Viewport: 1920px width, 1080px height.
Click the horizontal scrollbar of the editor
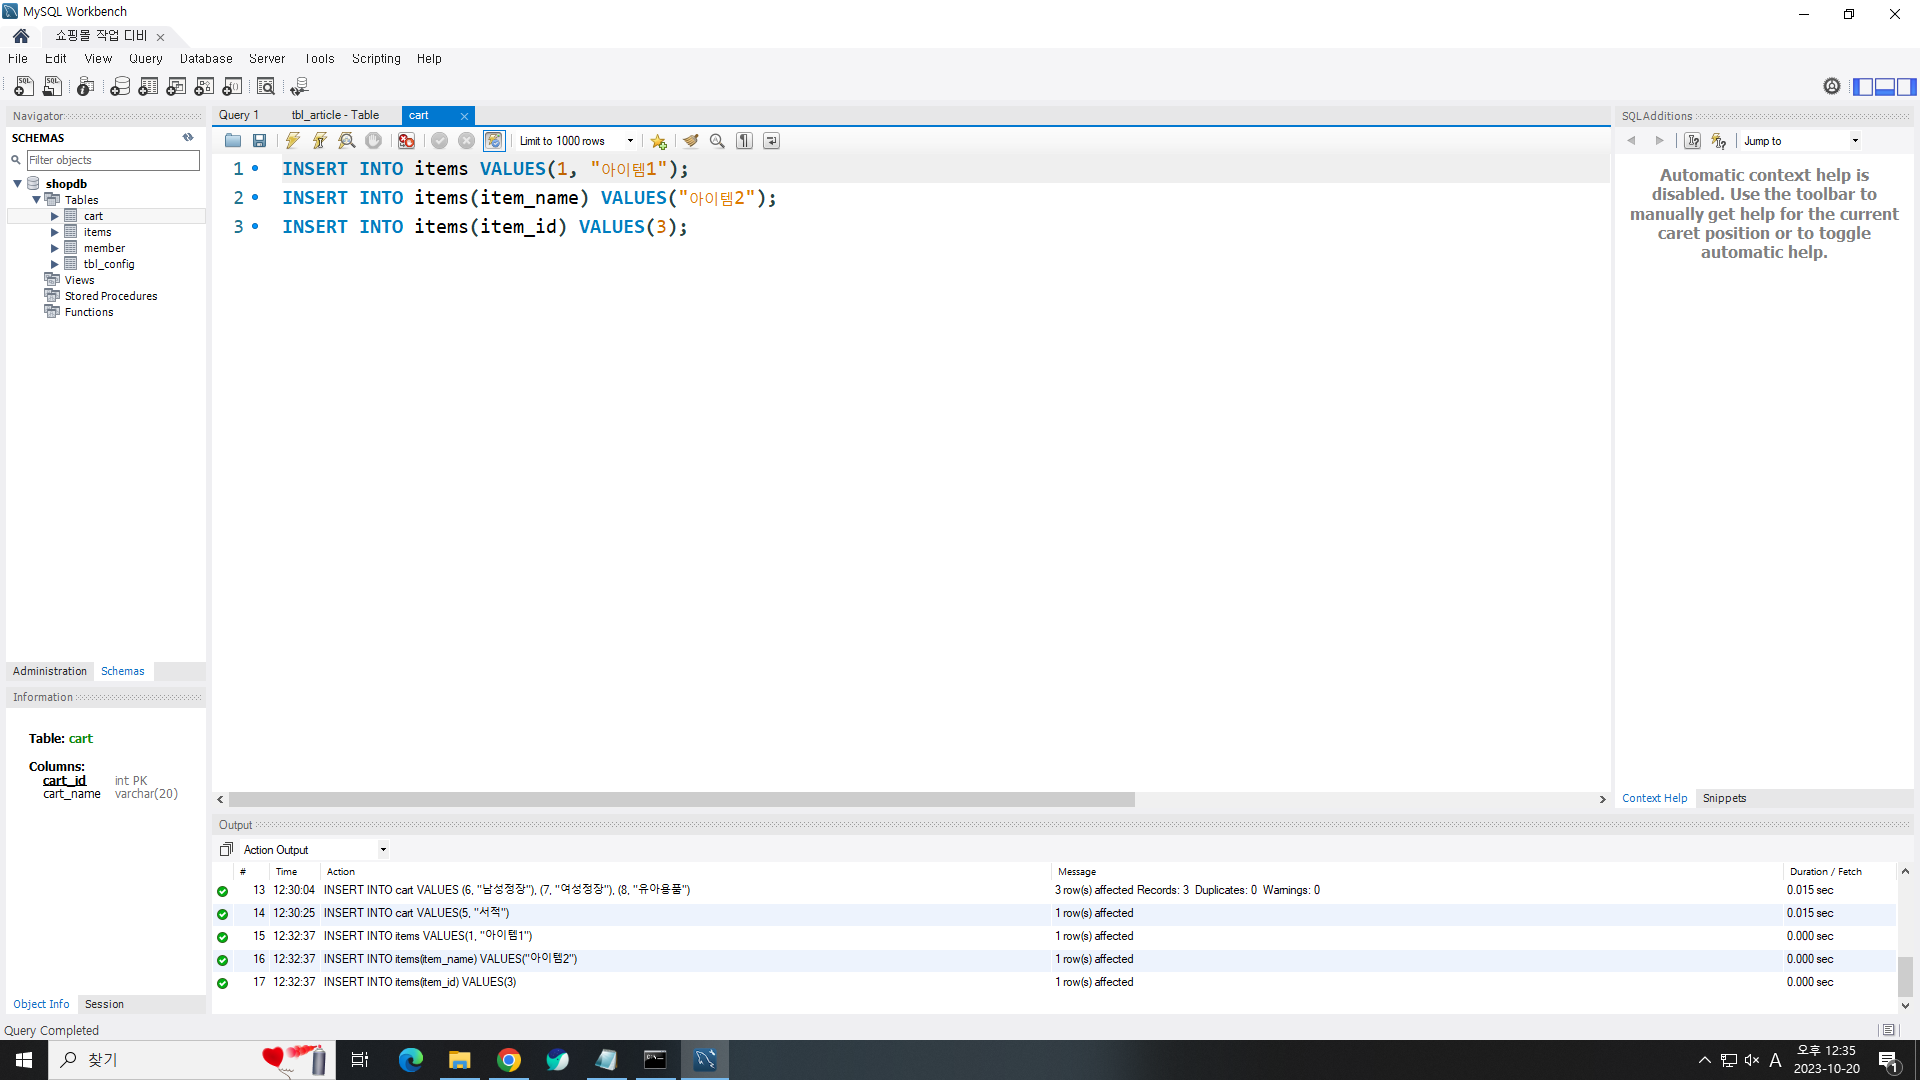click(x=680, y=800)
